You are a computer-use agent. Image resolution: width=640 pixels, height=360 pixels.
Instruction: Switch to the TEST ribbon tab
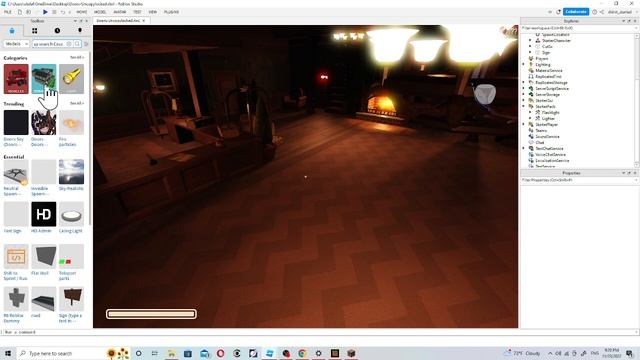138,12
